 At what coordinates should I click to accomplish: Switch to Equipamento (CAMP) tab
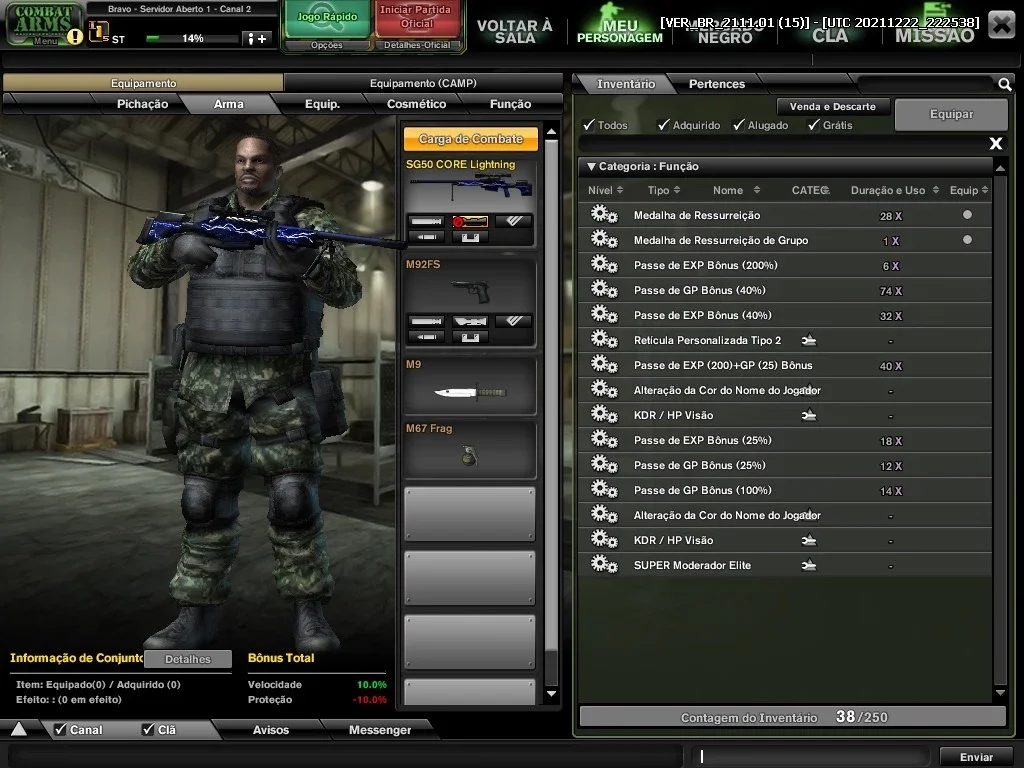(423, 83)
